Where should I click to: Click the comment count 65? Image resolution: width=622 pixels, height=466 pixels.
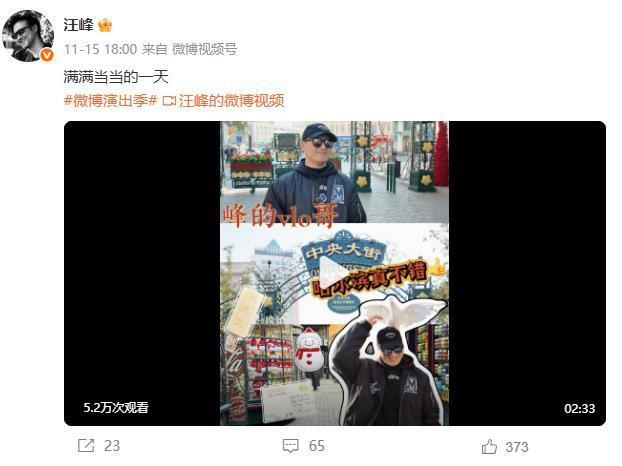point(317,446)
